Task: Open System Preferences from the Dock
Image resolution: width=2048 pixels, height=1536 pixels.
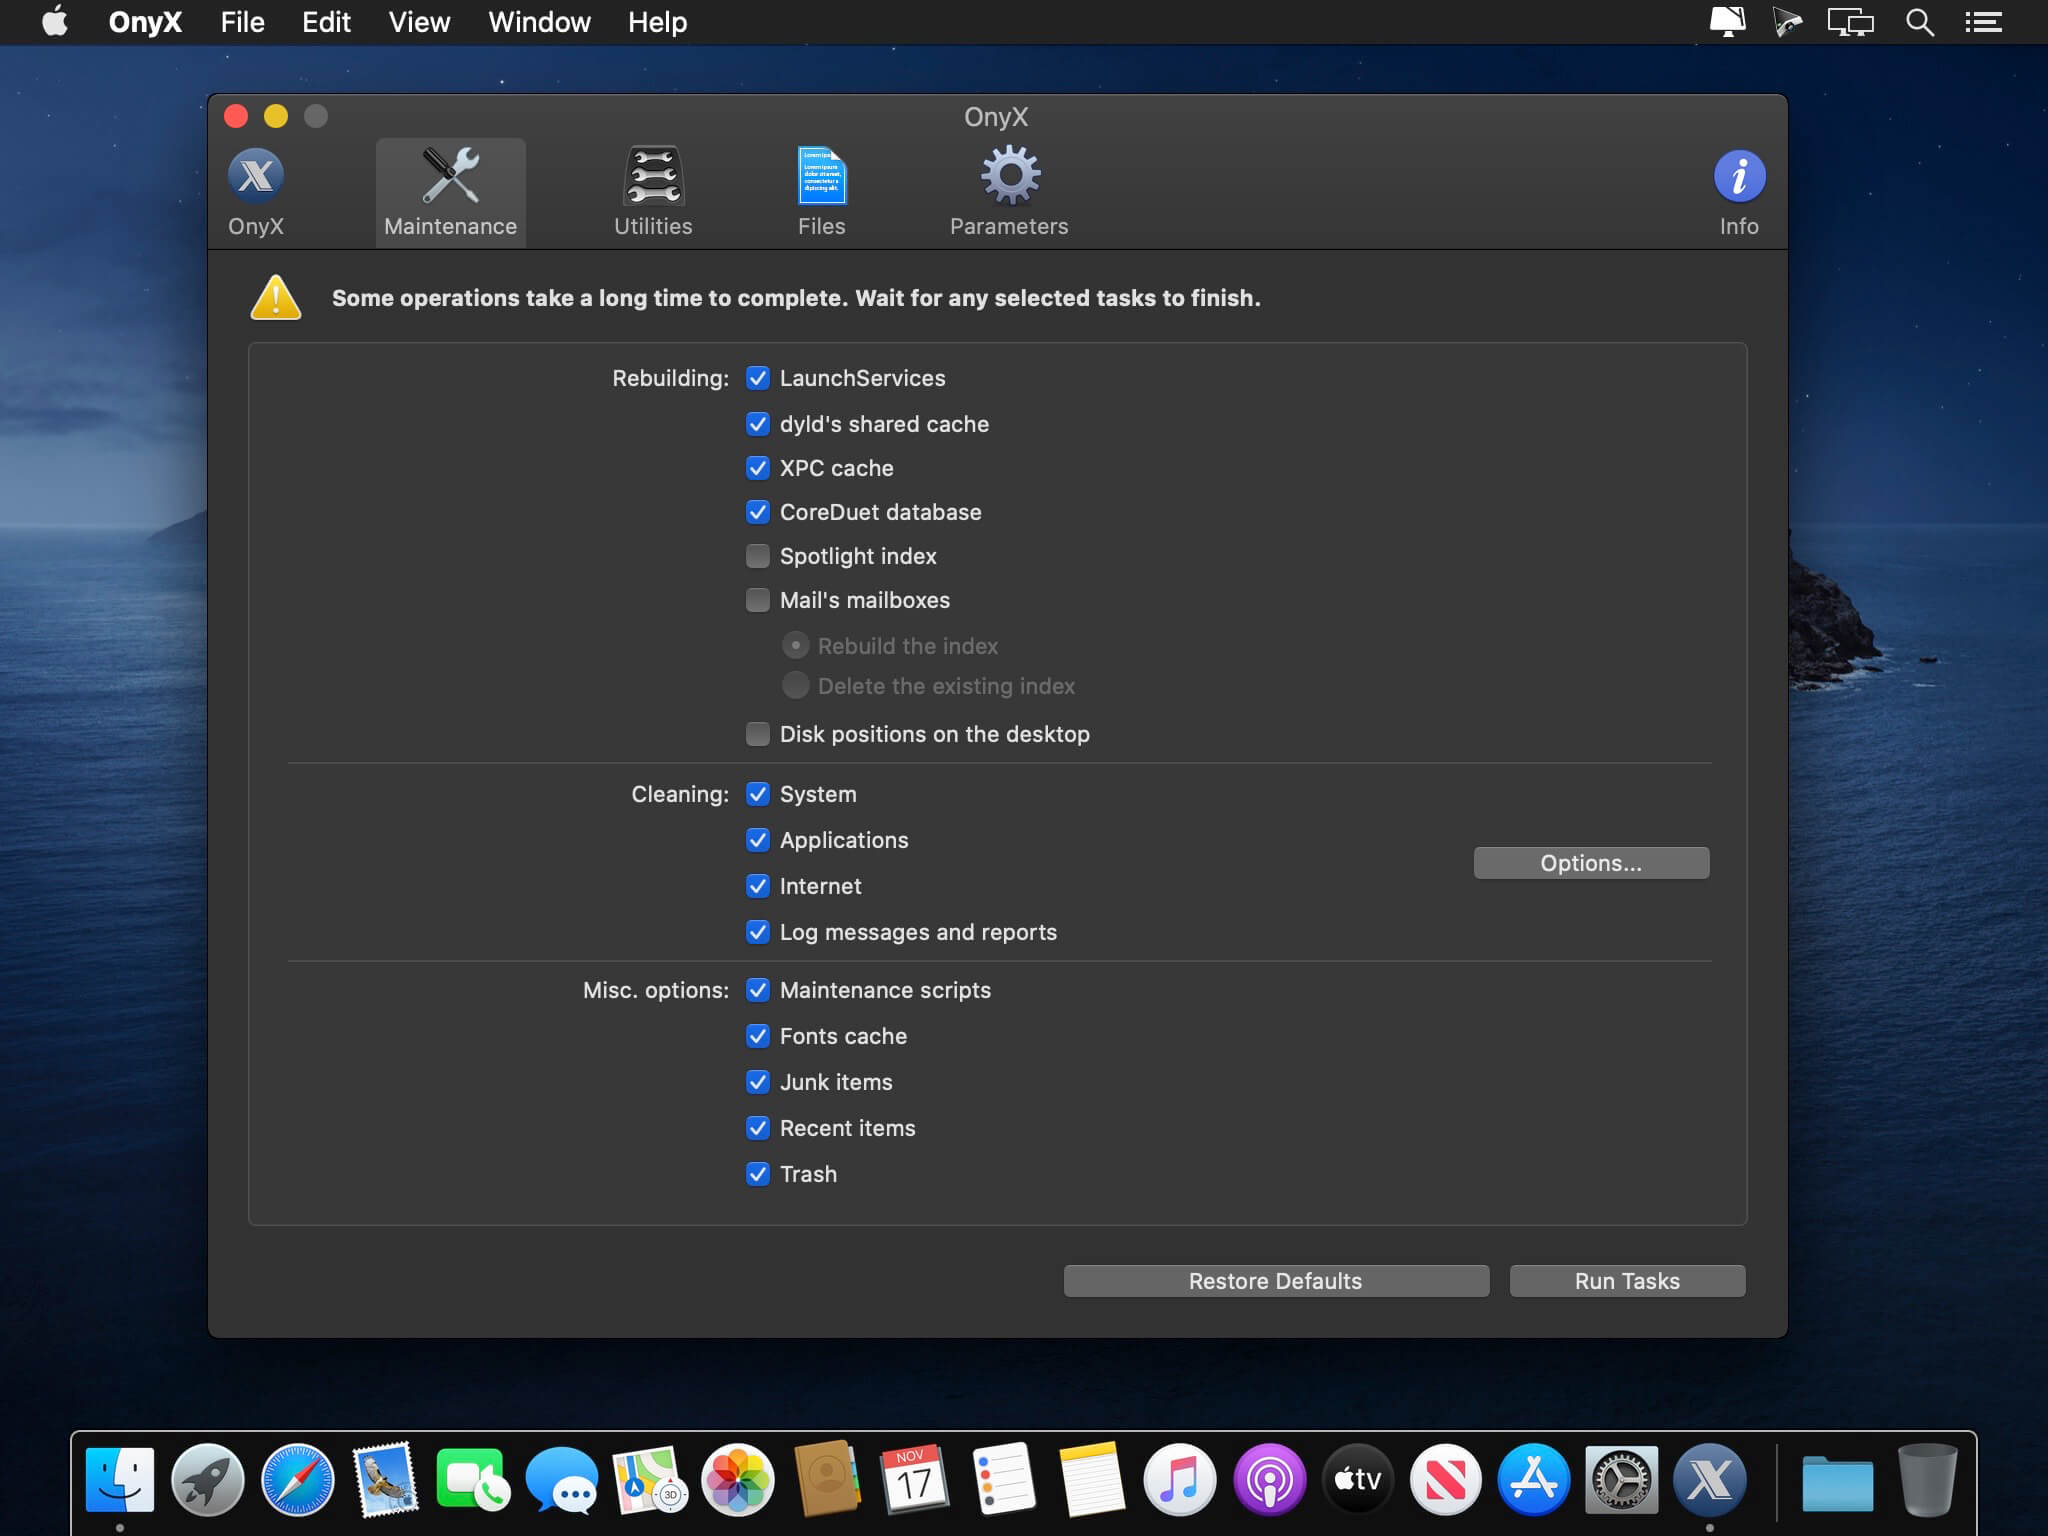Action: [1621, 1479]
